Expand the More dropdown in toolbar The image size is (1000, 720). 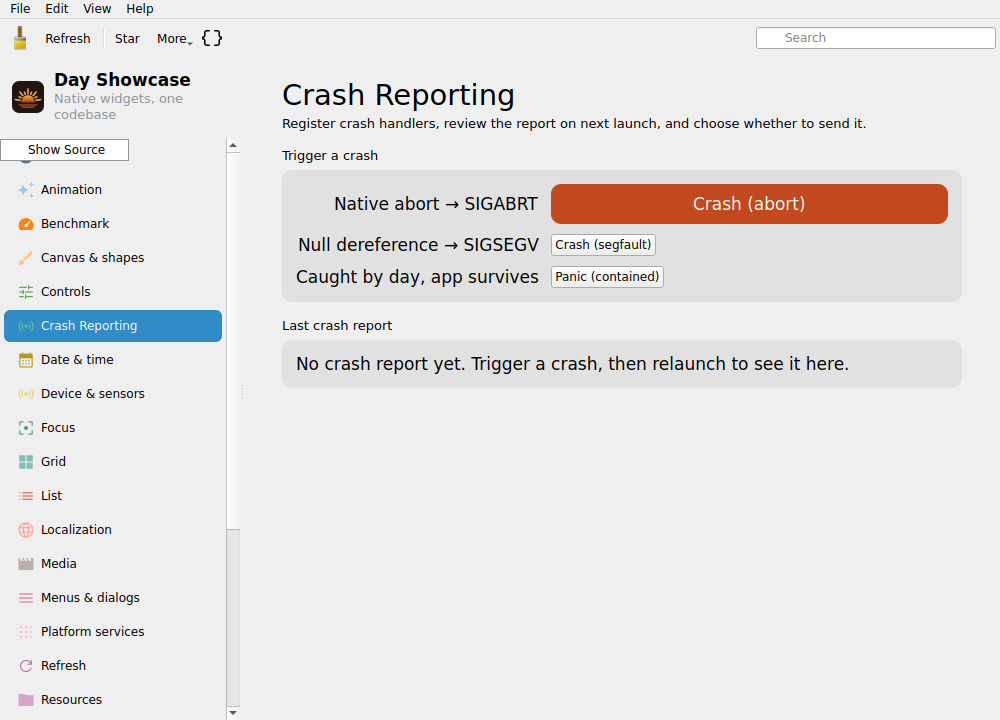[174, 38]
